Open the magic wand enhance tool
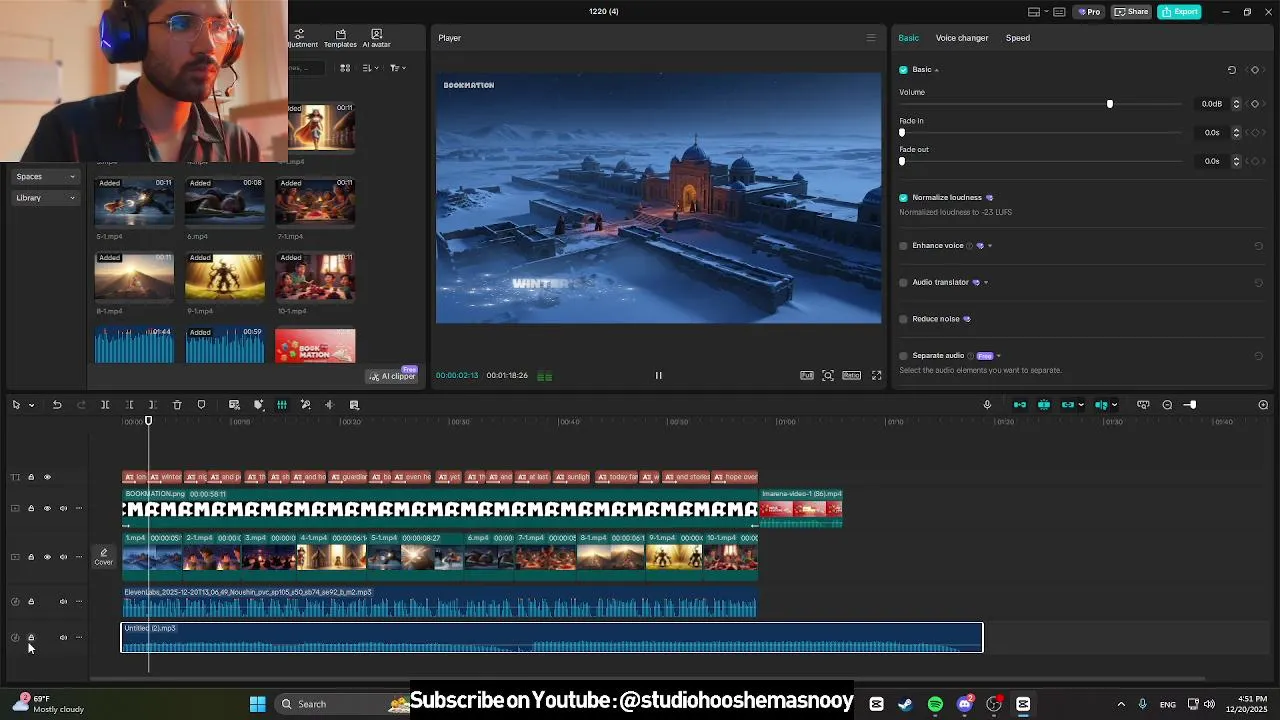This screenshot has height=720, width=1280. [306, 405]
